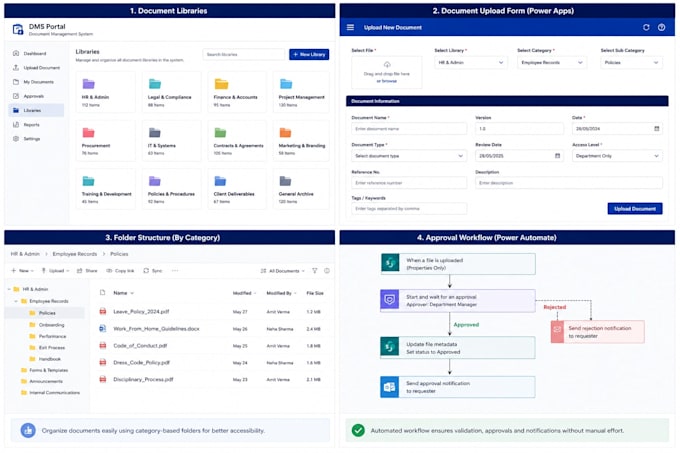Image resolution: width=680 pixels, height=453 pixels.
Task: Click the Document Name input field
Action: pos(409,129)
